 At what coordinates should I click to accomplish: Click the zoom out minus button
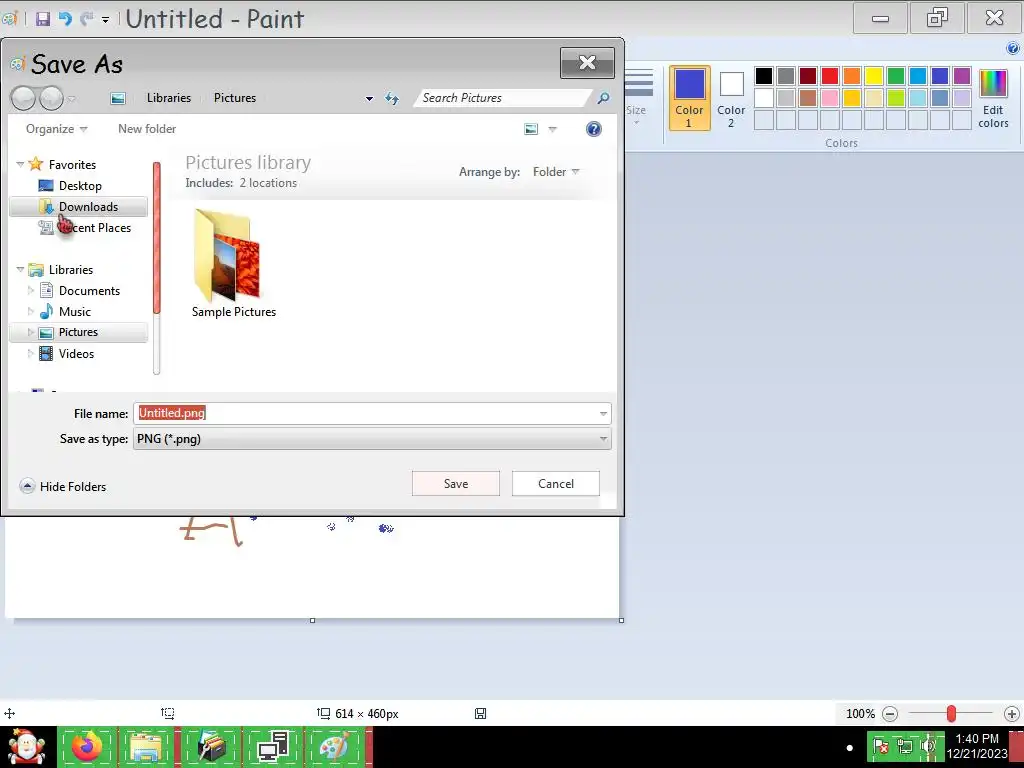coord(890,714)
